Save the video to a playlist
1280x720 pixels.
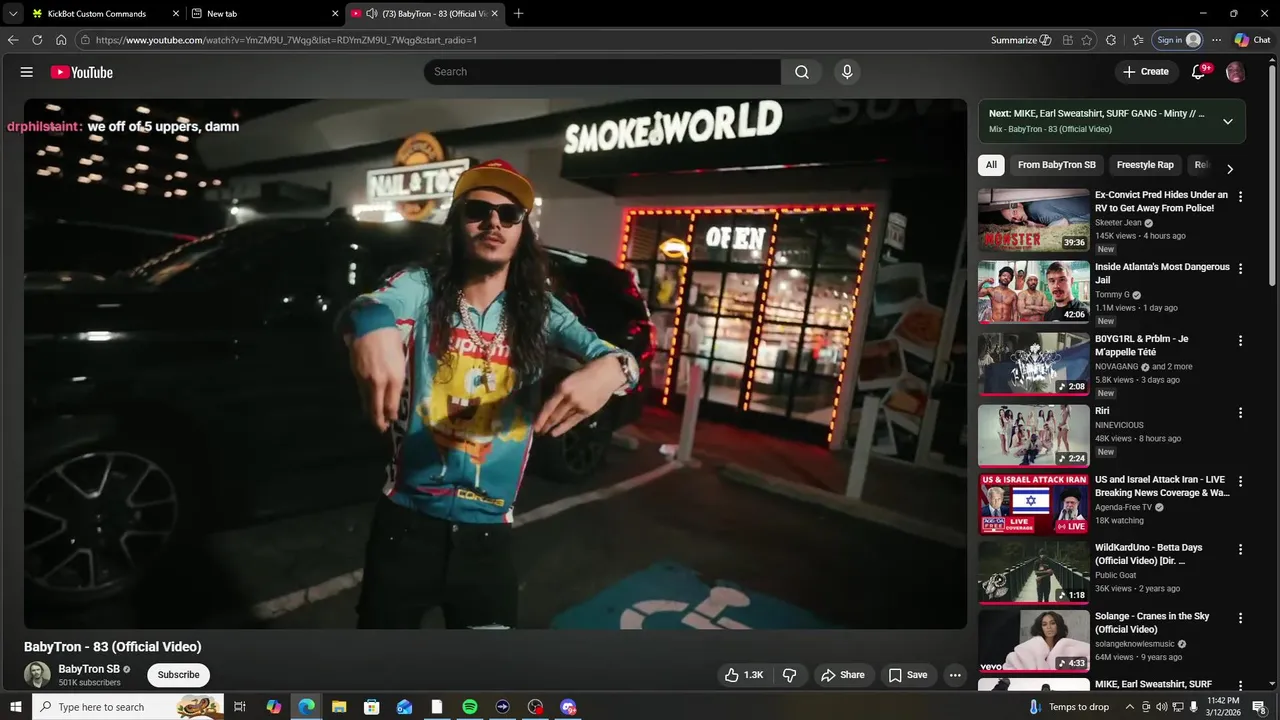pos(908,675)
